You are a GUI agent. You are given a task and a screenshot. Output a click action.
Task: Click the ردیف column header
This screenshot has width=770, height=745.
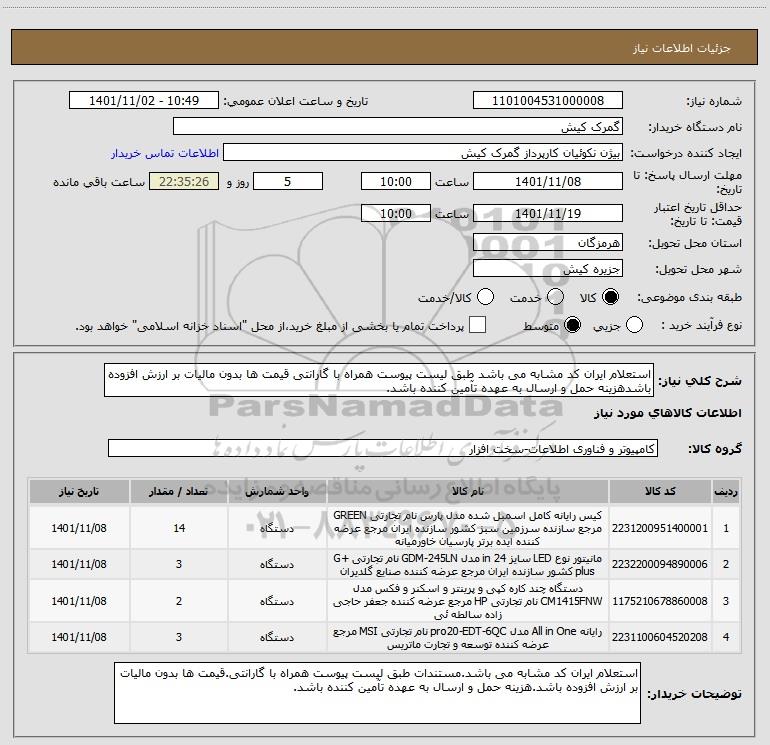(x=726, y=492)
